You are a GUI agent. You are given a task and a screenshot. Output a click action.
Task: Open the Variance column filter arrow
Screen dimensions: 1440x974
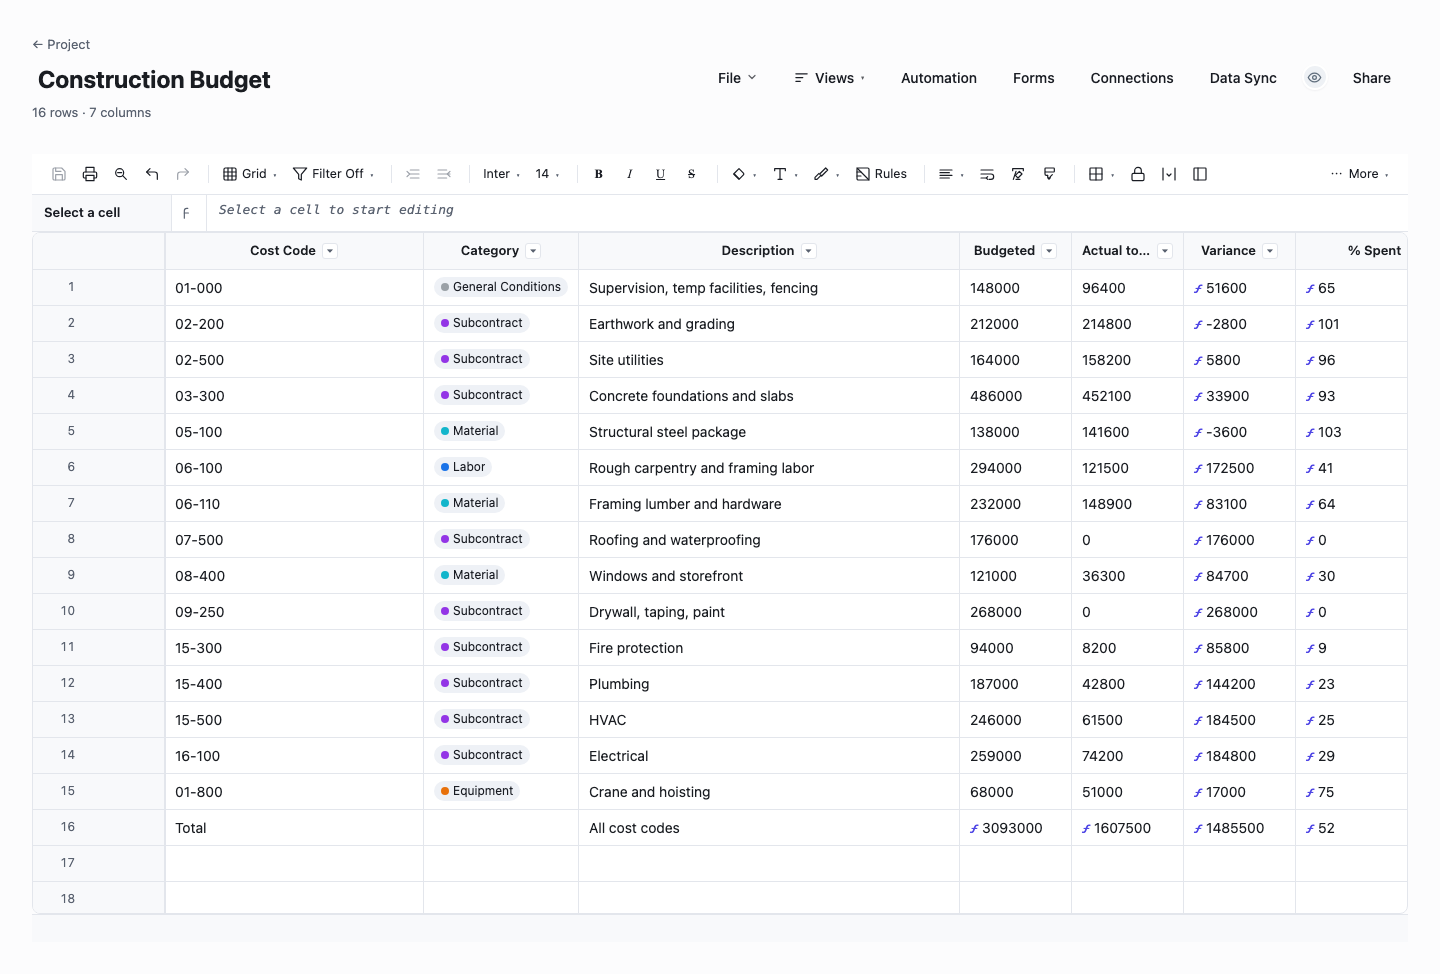pos(1270,251)
